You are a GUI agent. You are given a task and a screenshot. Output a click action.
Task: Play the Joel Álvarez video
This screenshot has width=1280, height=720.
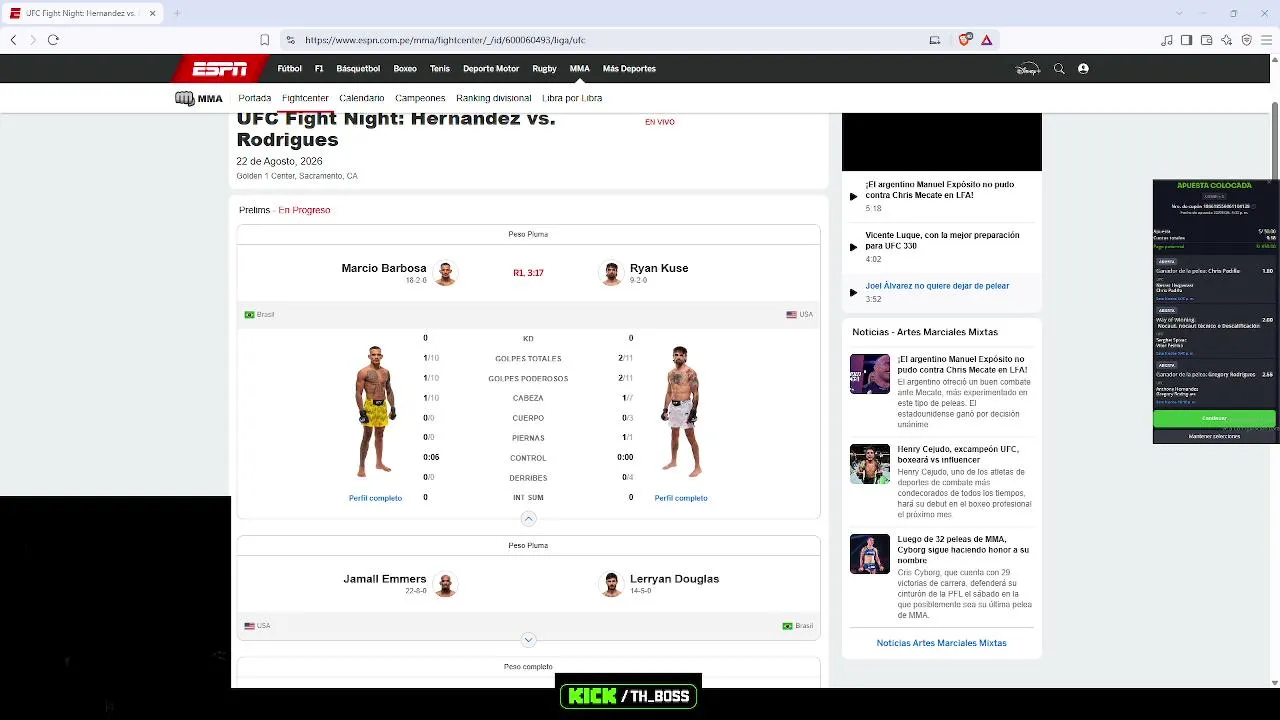[x=853, y=292]
